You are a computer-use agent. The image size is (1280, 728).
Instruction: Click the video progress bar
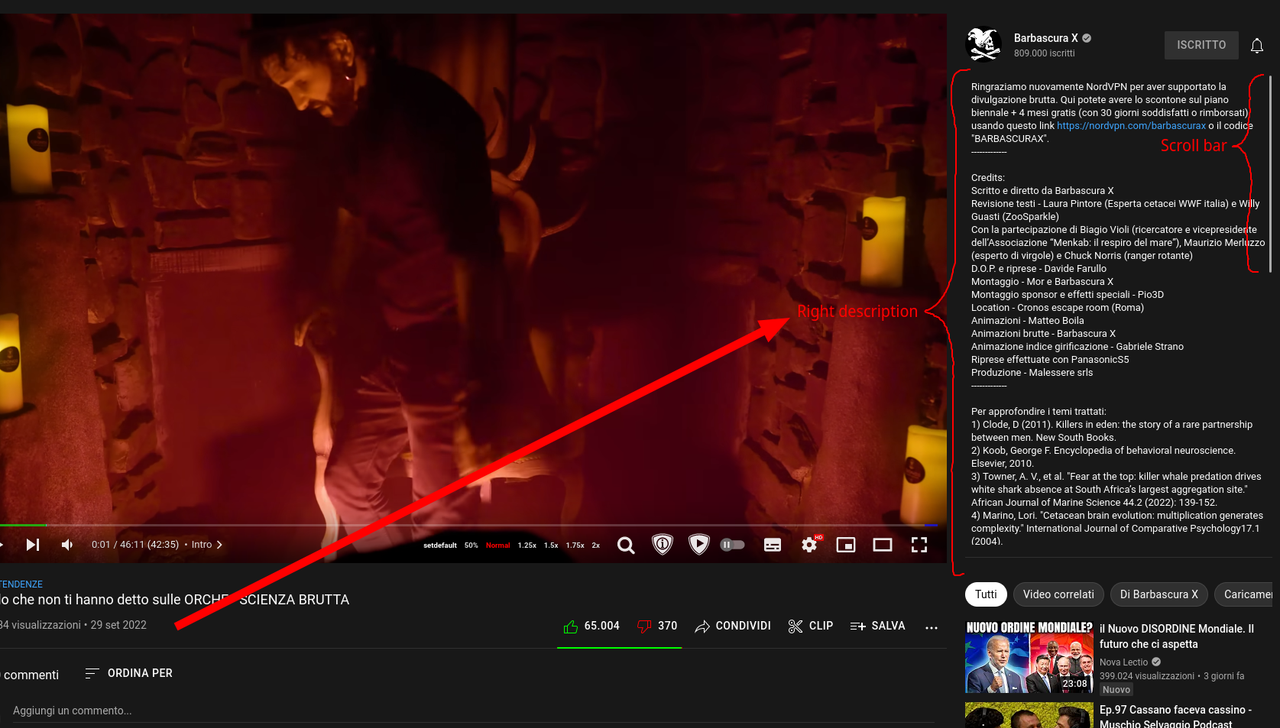(470, 524)
